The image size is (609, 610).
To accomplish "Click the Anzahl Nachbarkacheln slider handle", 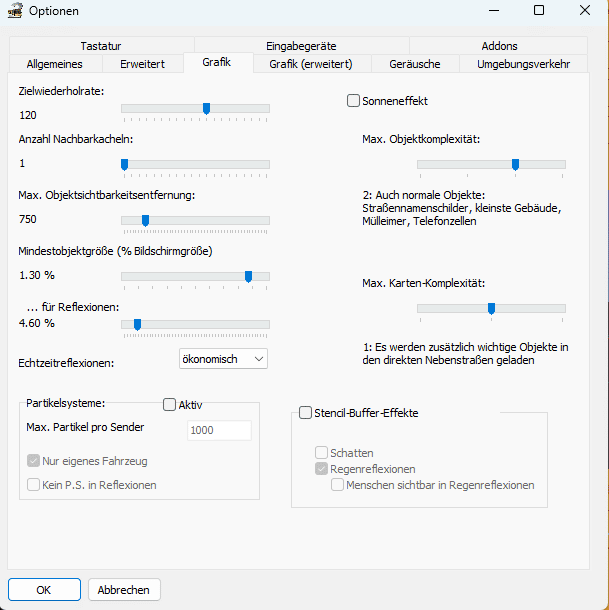I will click(124, 164).
